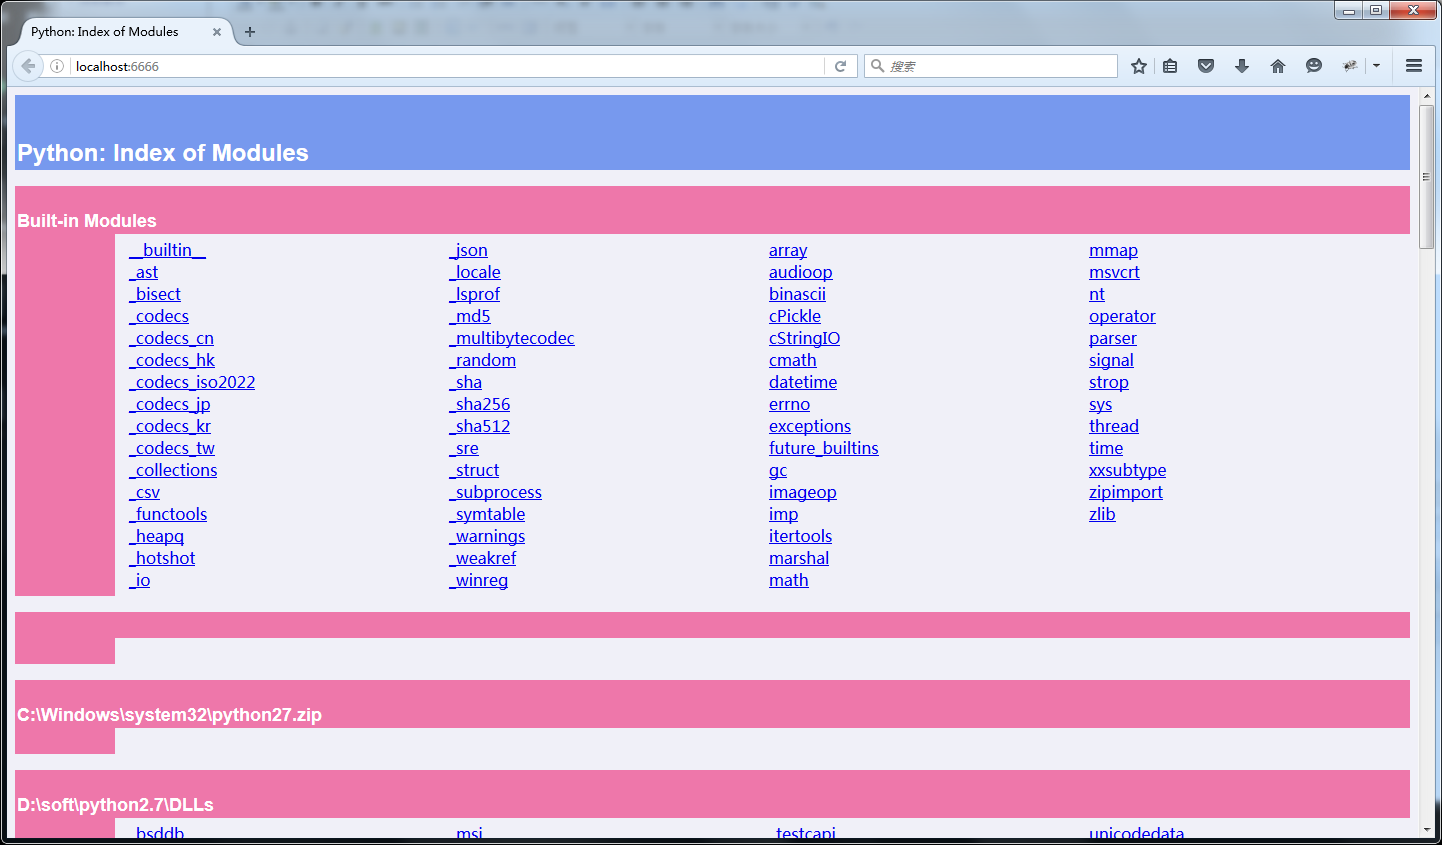
Task: Open the chat smiley icon
Action: 1314,66
